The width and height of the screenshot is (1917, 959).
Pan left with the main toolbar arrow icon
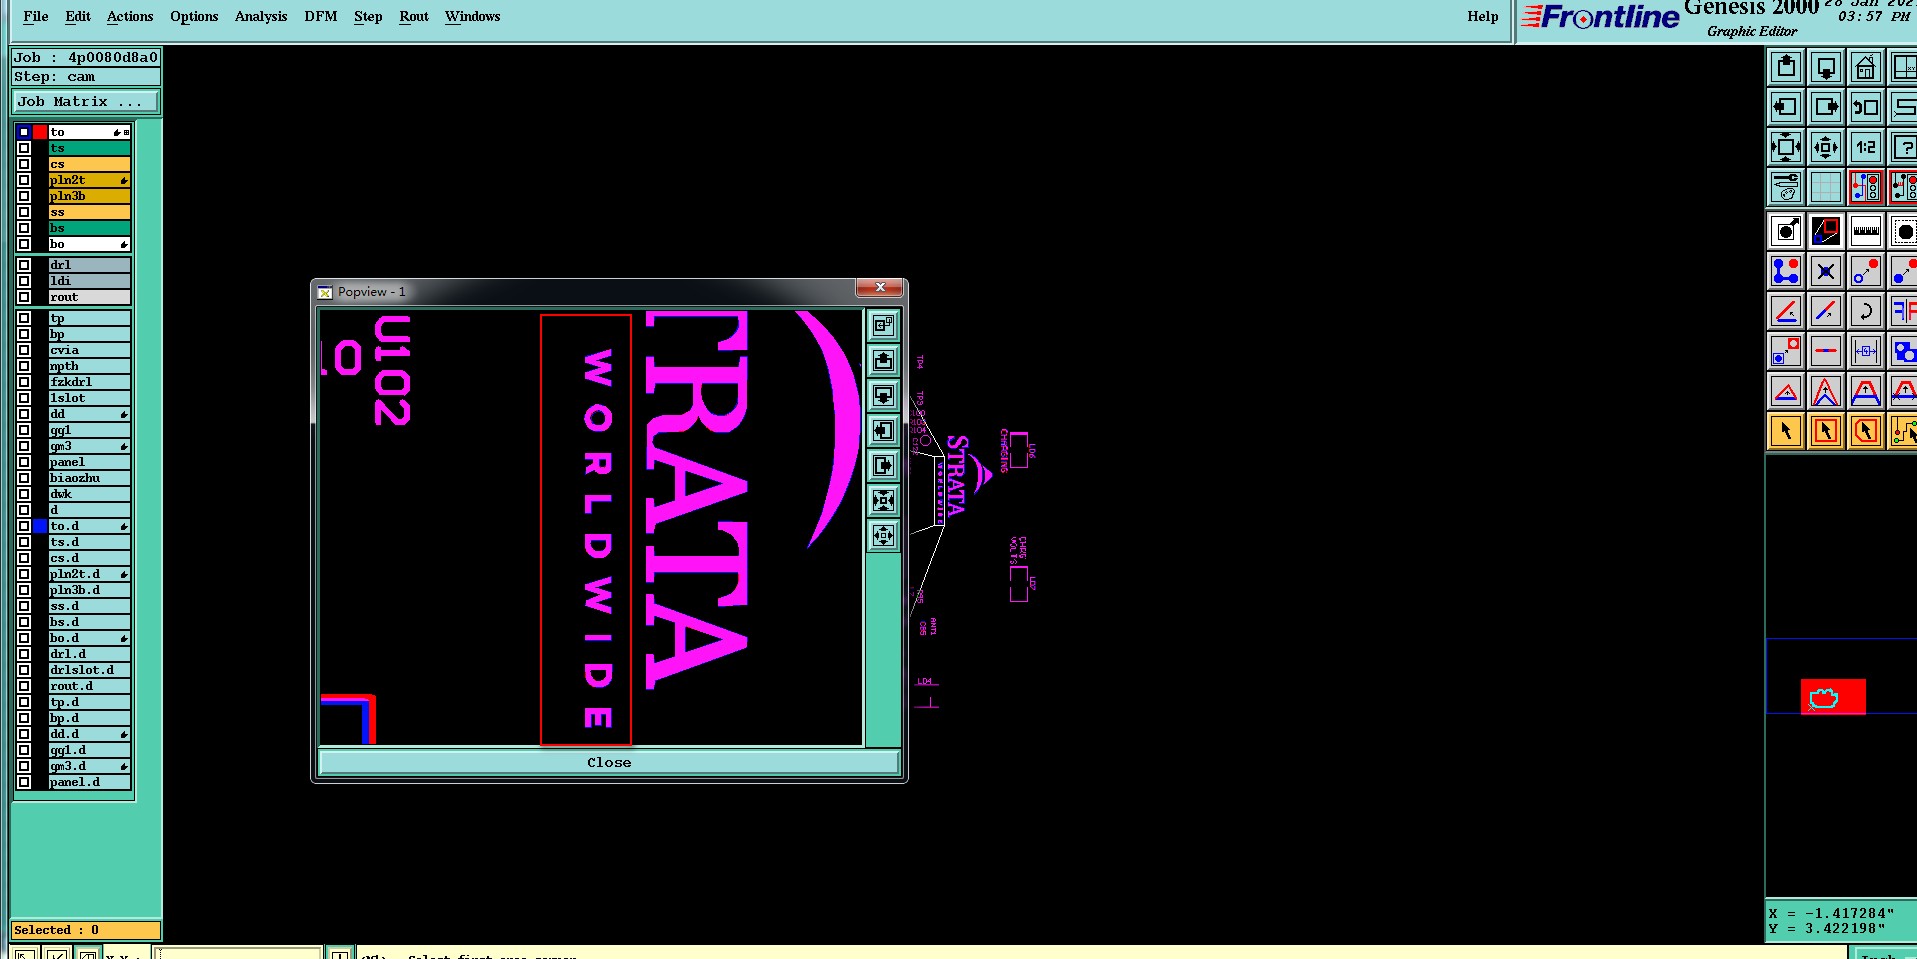(x=1786, y=107)
